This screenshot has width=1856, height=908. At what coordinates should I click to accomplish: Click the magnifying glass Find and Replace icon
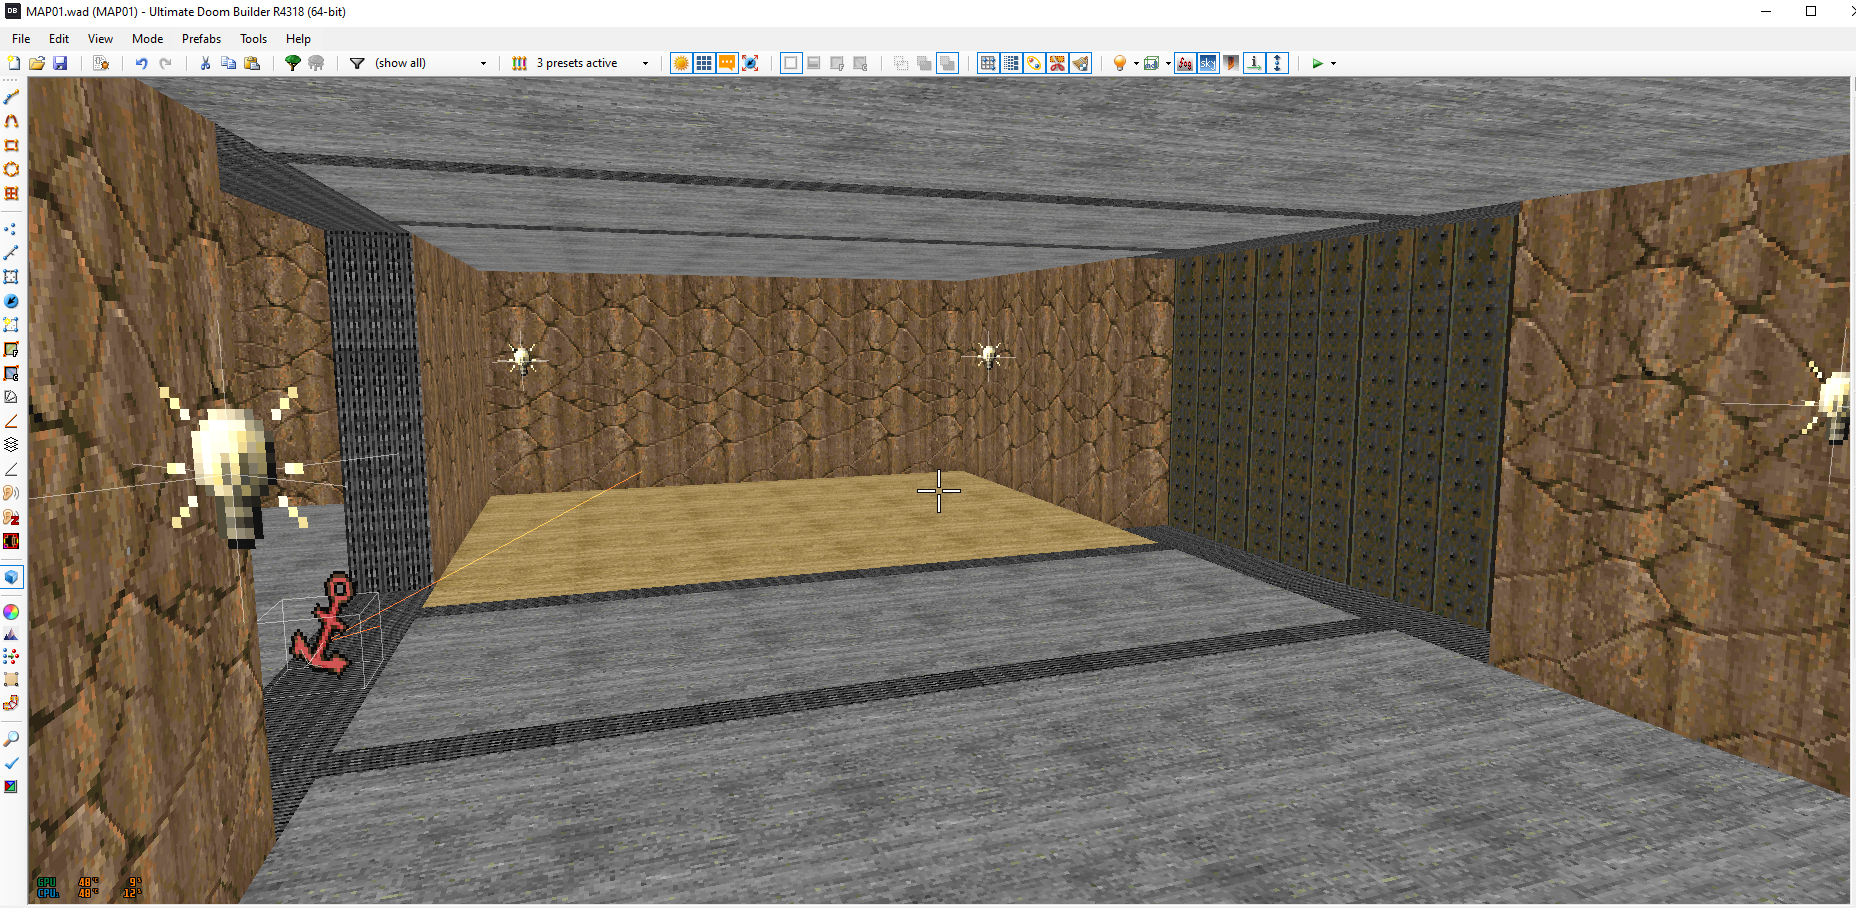pos(12,739)
